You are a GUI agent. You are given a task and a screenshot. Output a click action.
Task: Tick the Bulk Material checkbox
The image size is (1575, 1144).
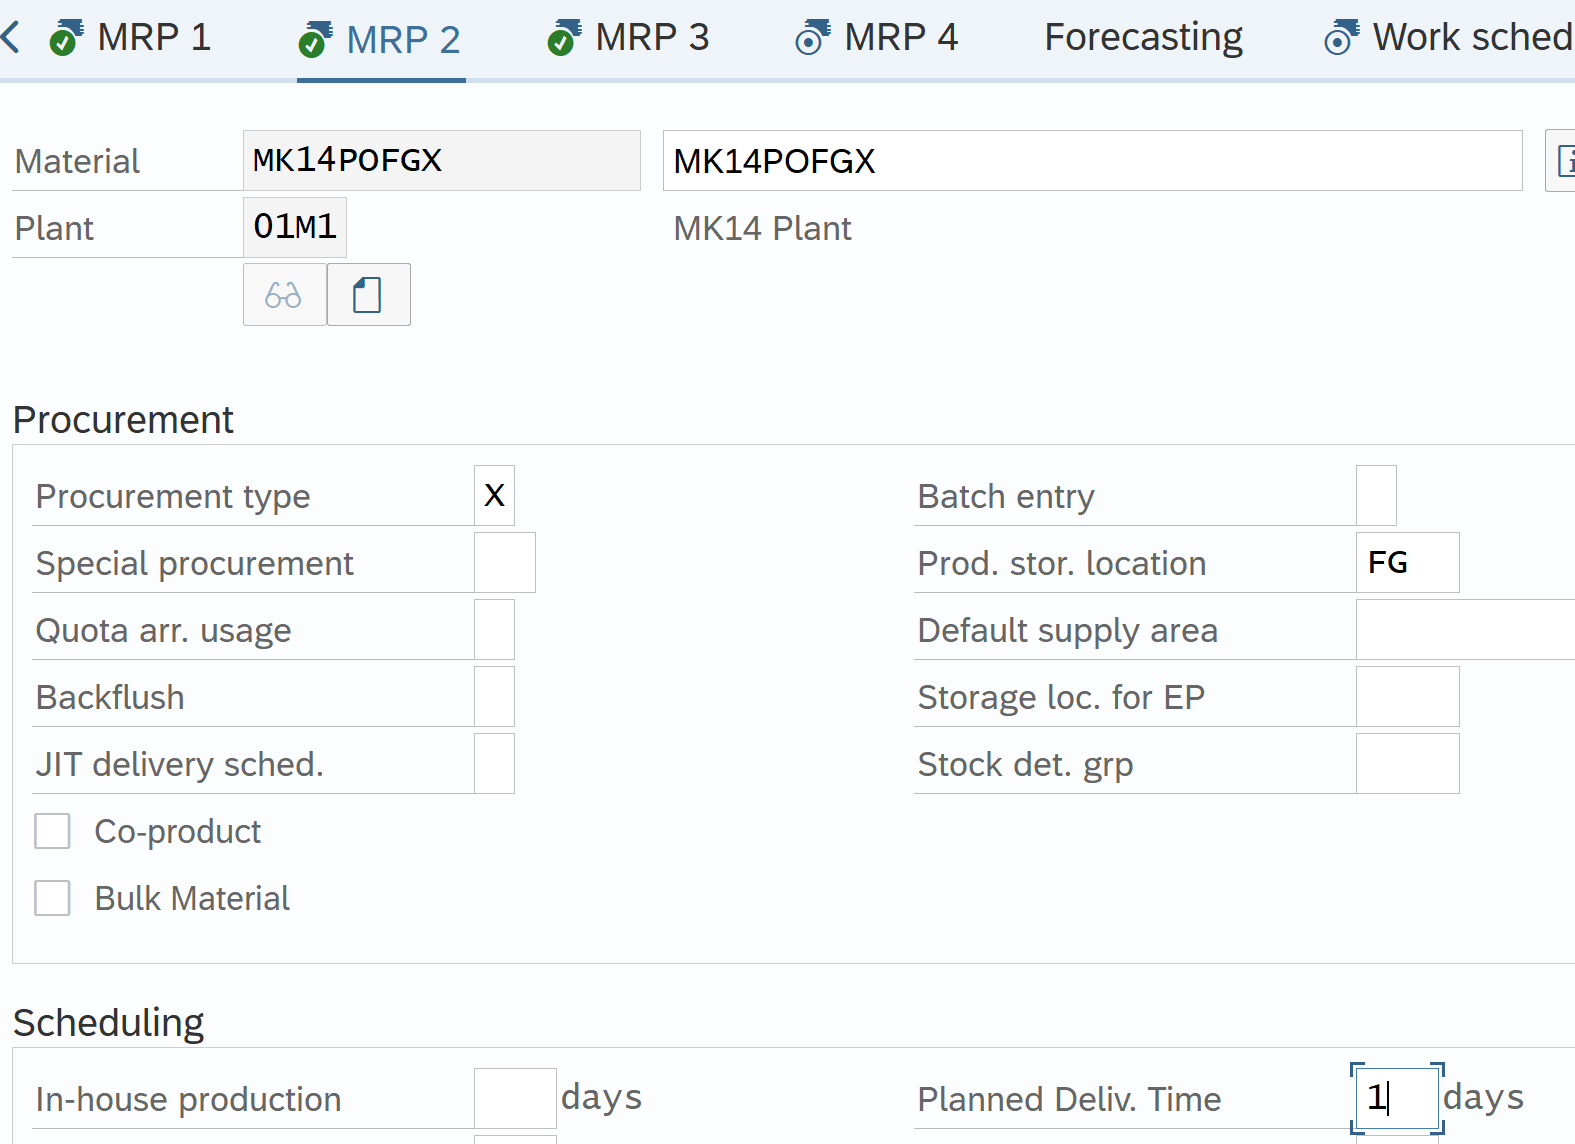52,898
